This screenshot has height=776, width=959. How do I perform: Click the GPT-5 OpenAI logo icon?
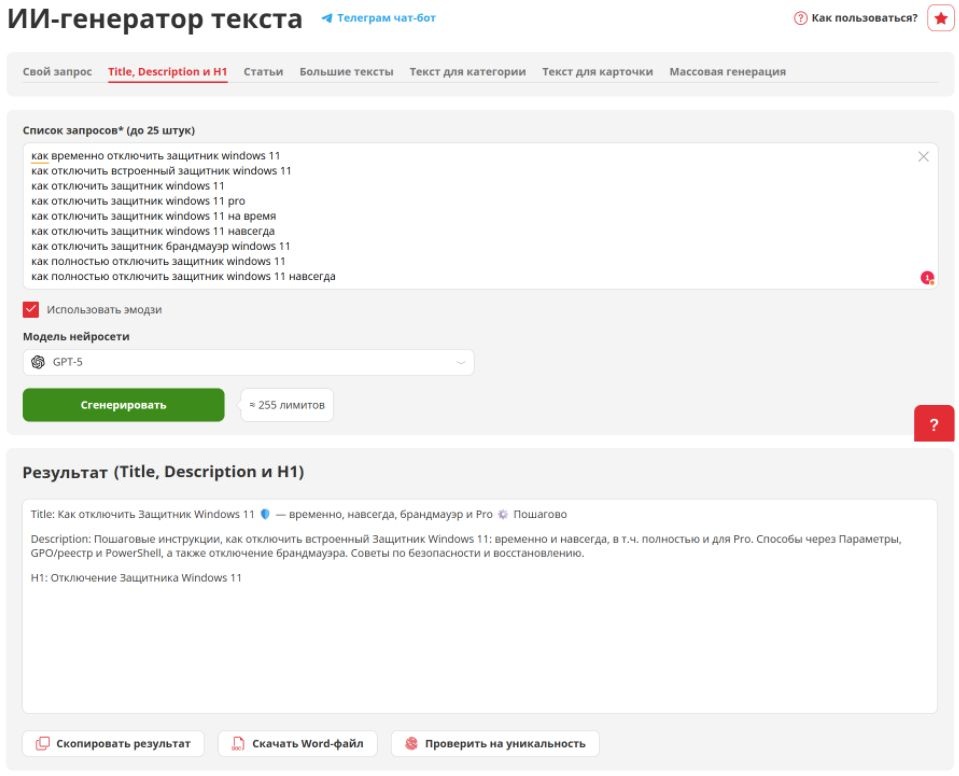pos(38,362)
